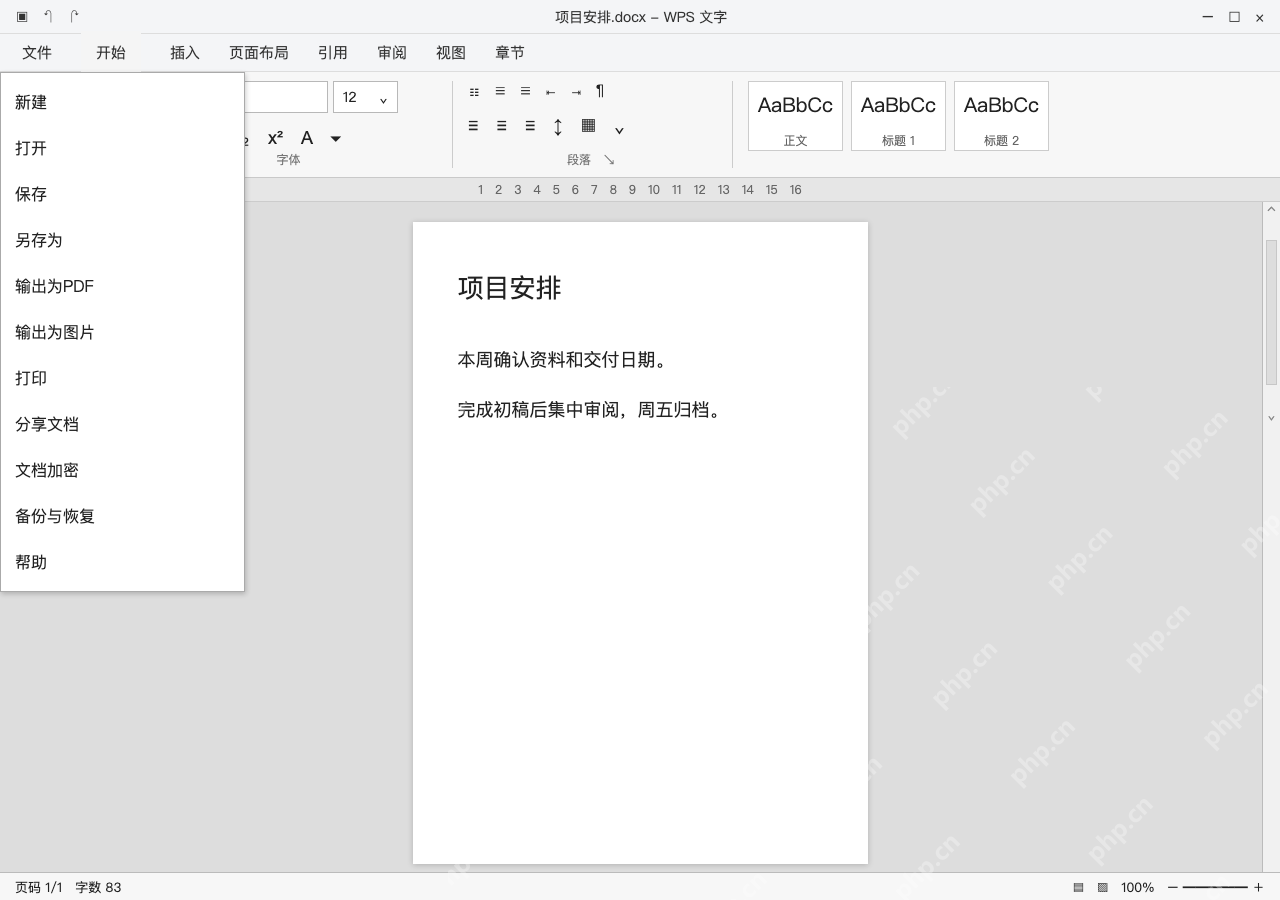The height and width of the screenshot is (900, 1280).
Task: Close the 文件 menu via its tab
Action: [37, 53]
